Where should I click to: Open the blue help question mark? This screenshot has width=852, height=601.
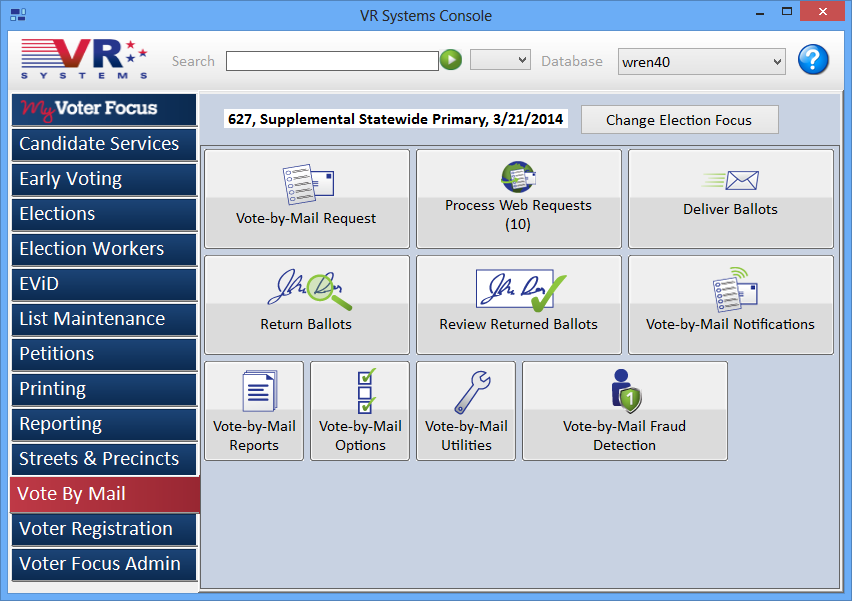[813, 60]
